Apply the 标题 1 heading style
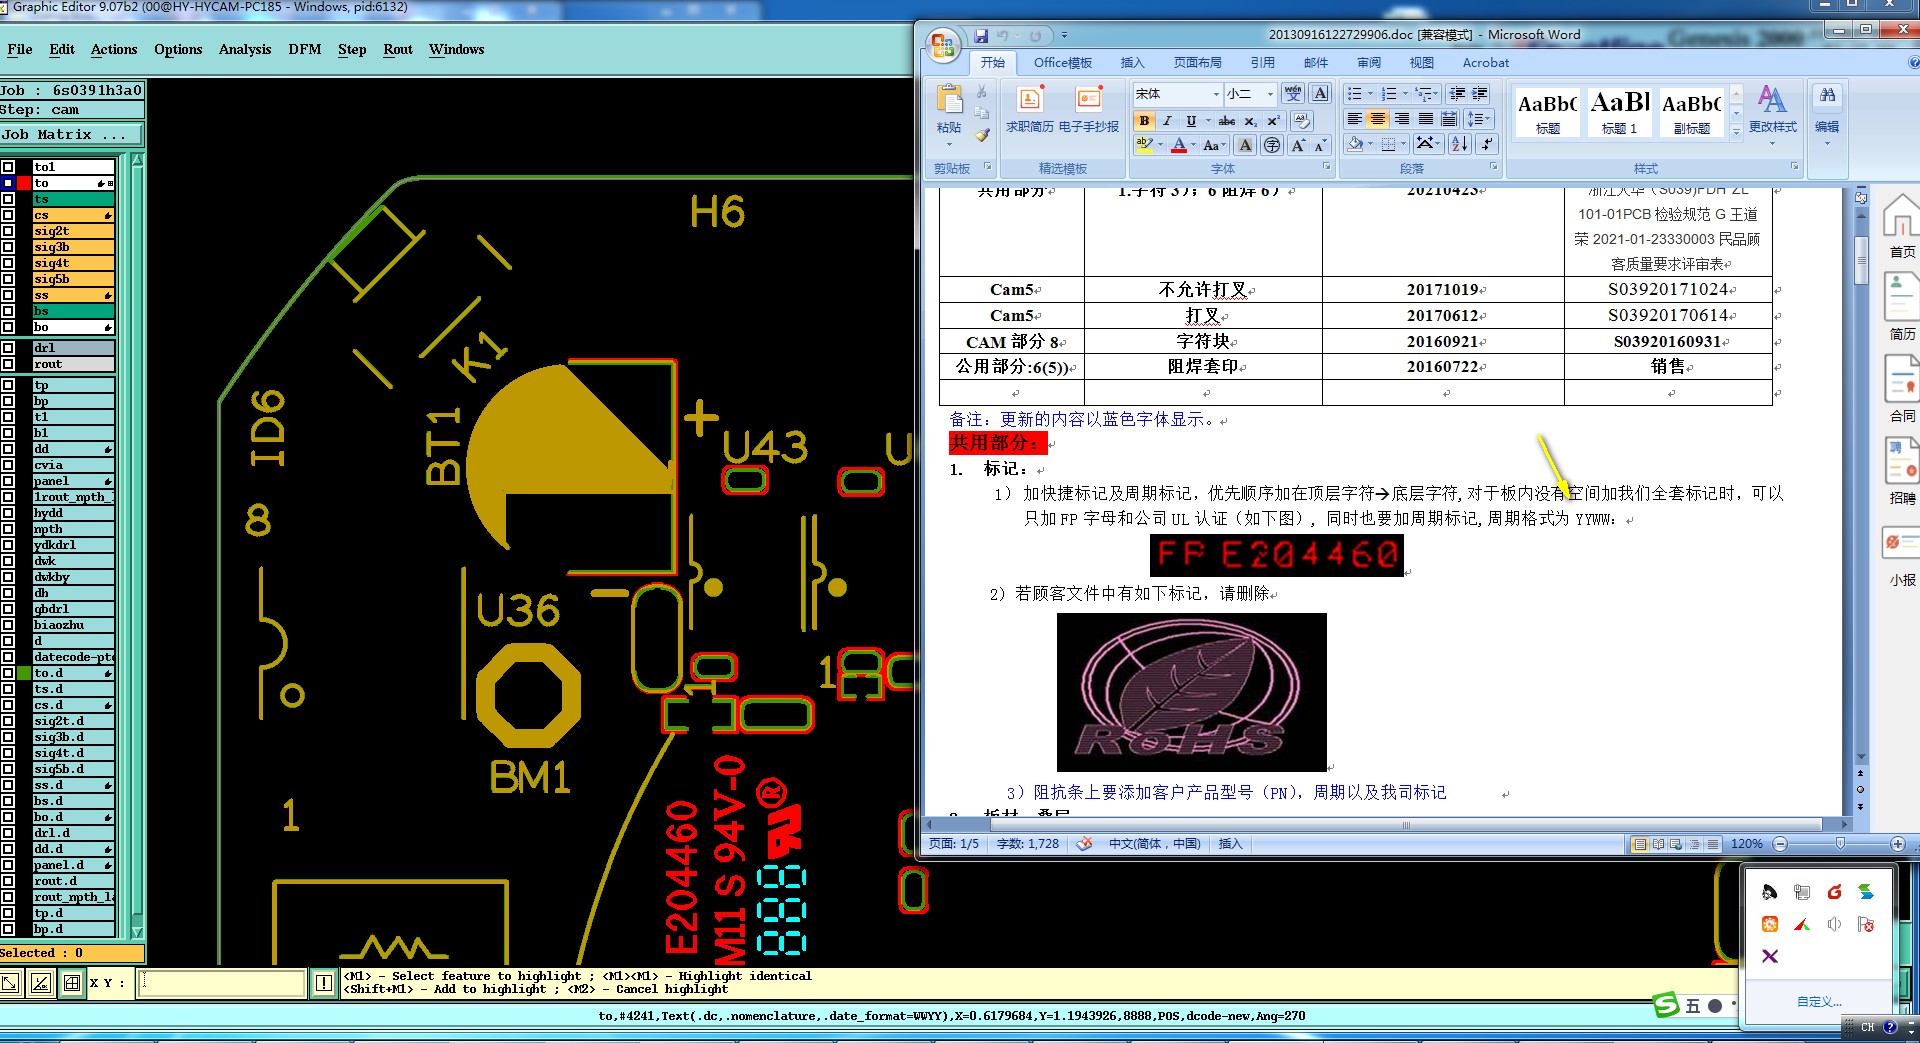Viewport: 1920px width, 1043px height. (x=1619, y=111)
